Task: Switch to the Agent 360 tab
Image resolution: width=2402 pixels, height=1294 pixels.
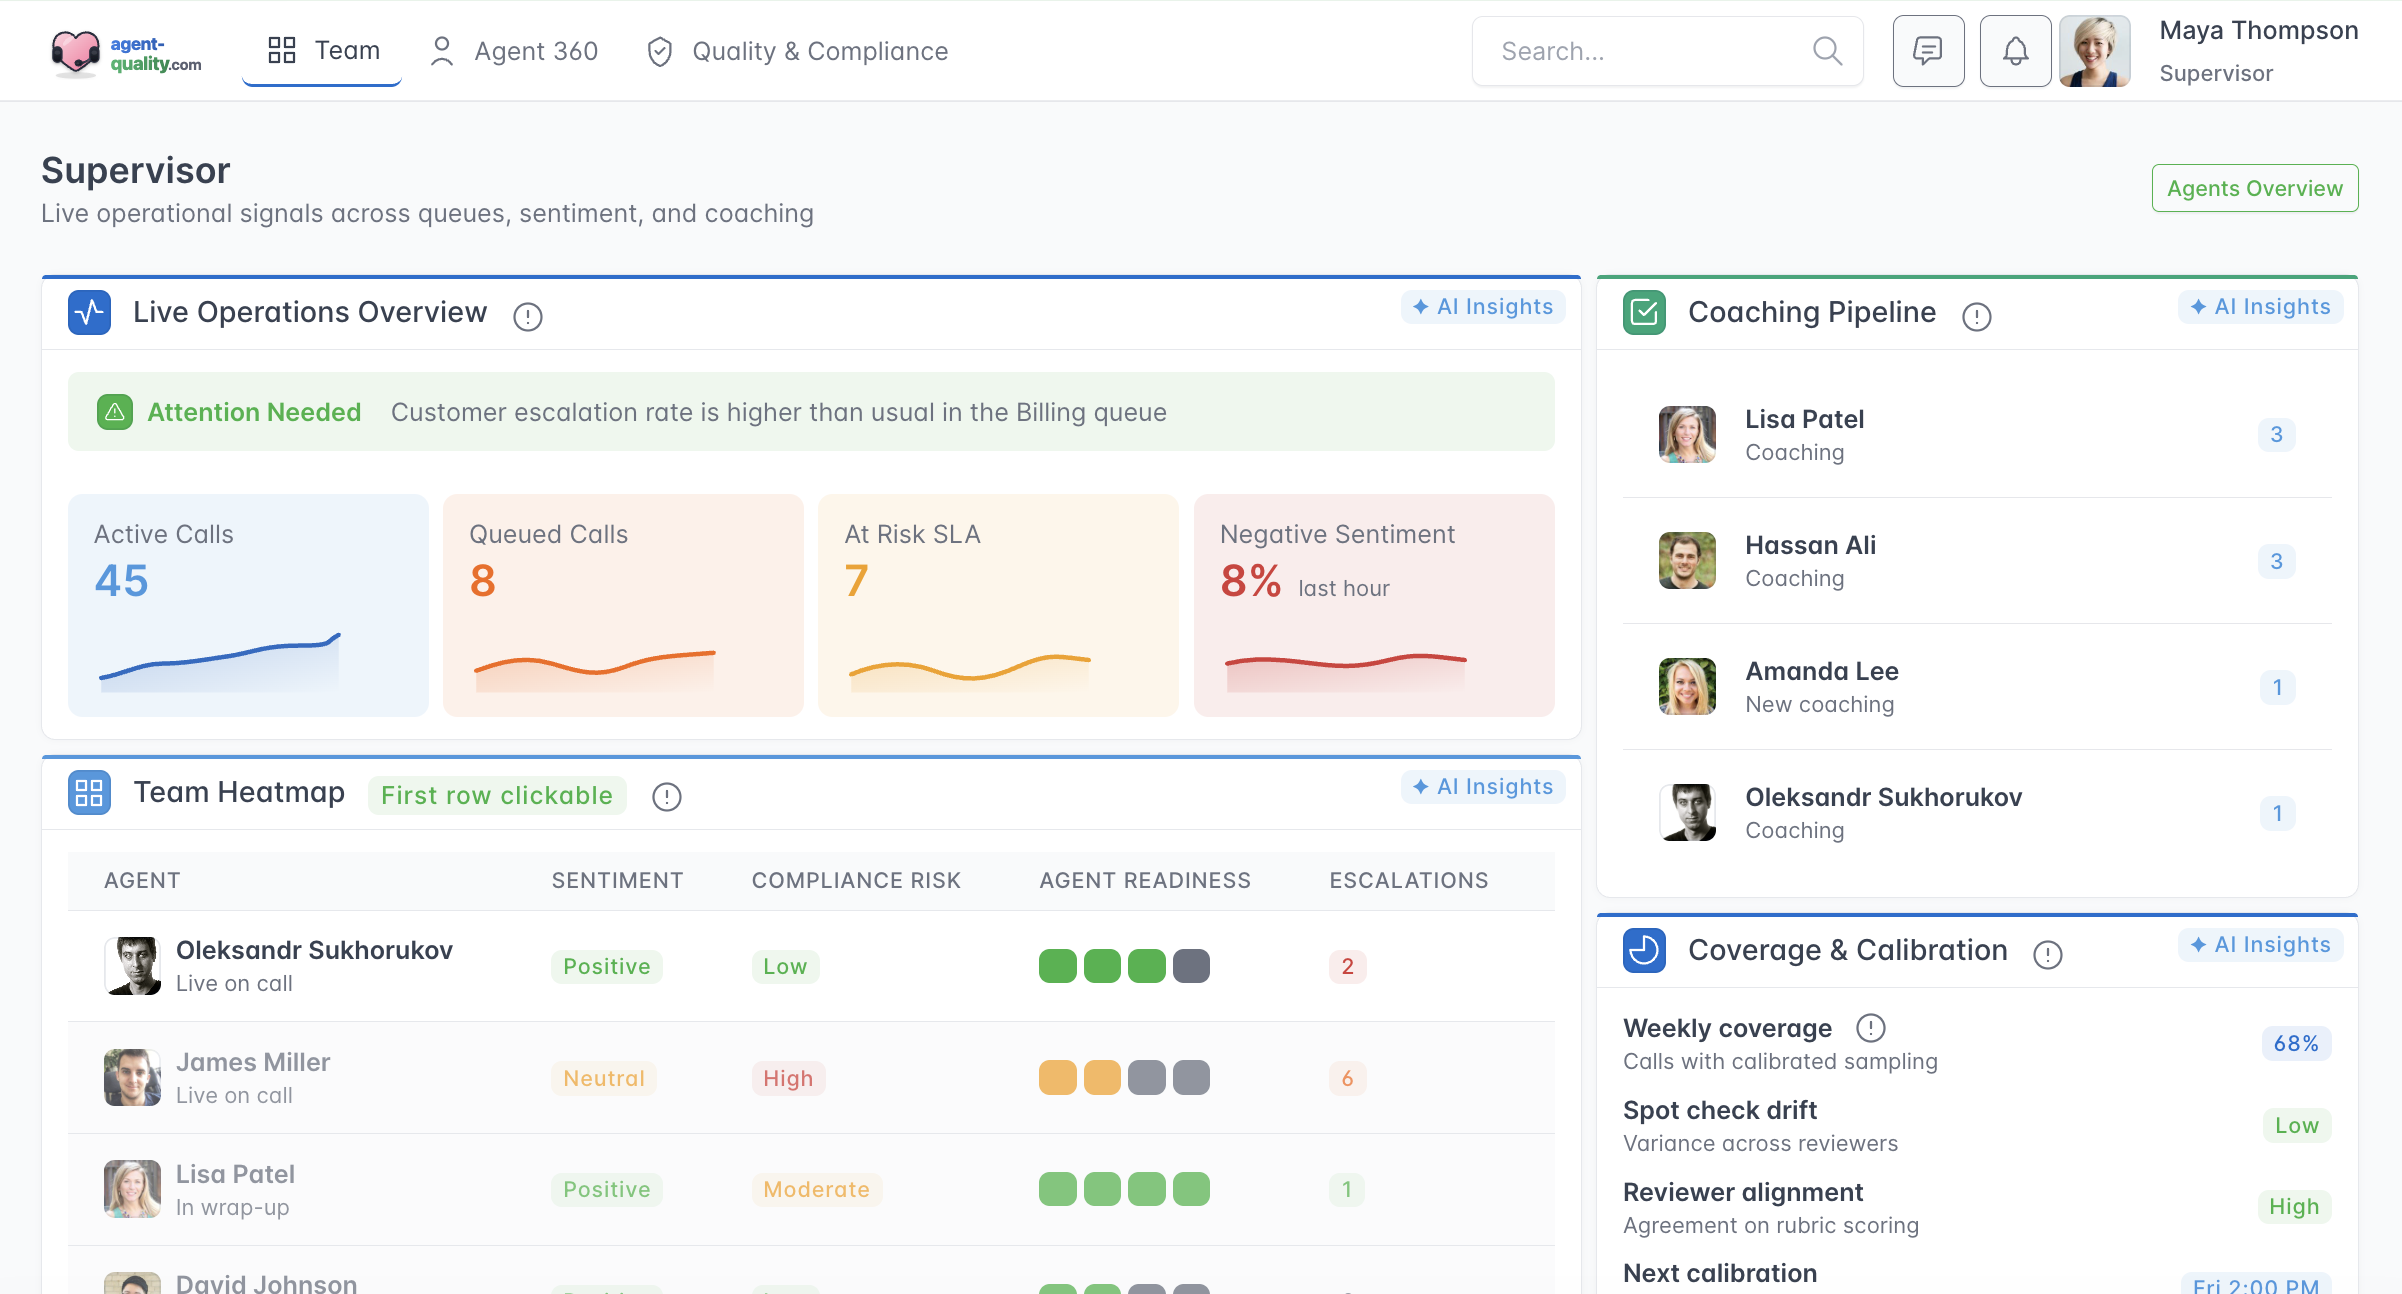Action: coord(514,51)
